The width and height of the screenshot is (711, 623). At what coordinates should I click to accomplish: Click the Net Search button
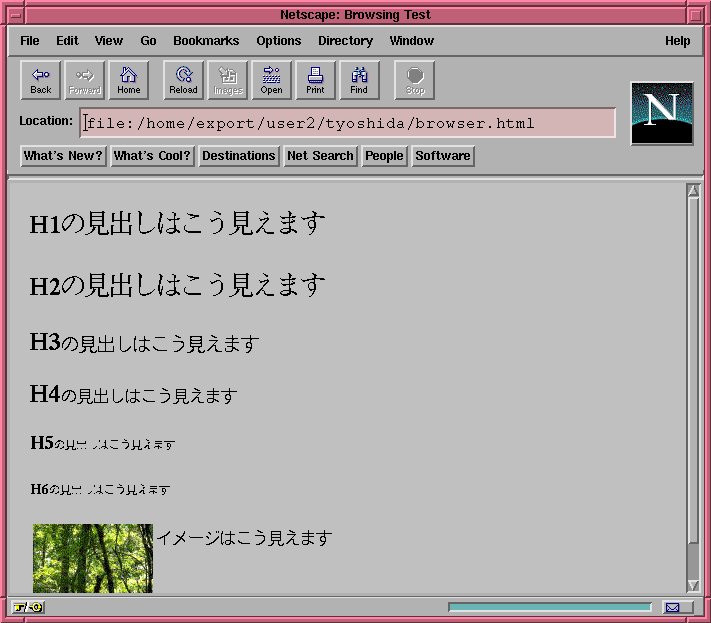pos(320,156)
